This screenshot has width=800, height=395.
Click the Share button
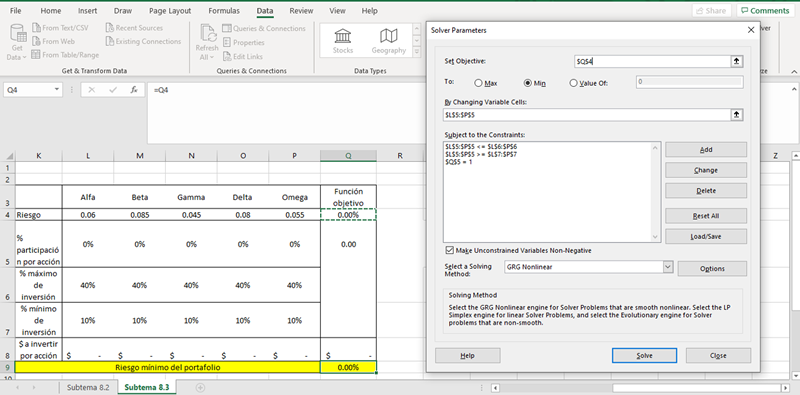(712, 11)
